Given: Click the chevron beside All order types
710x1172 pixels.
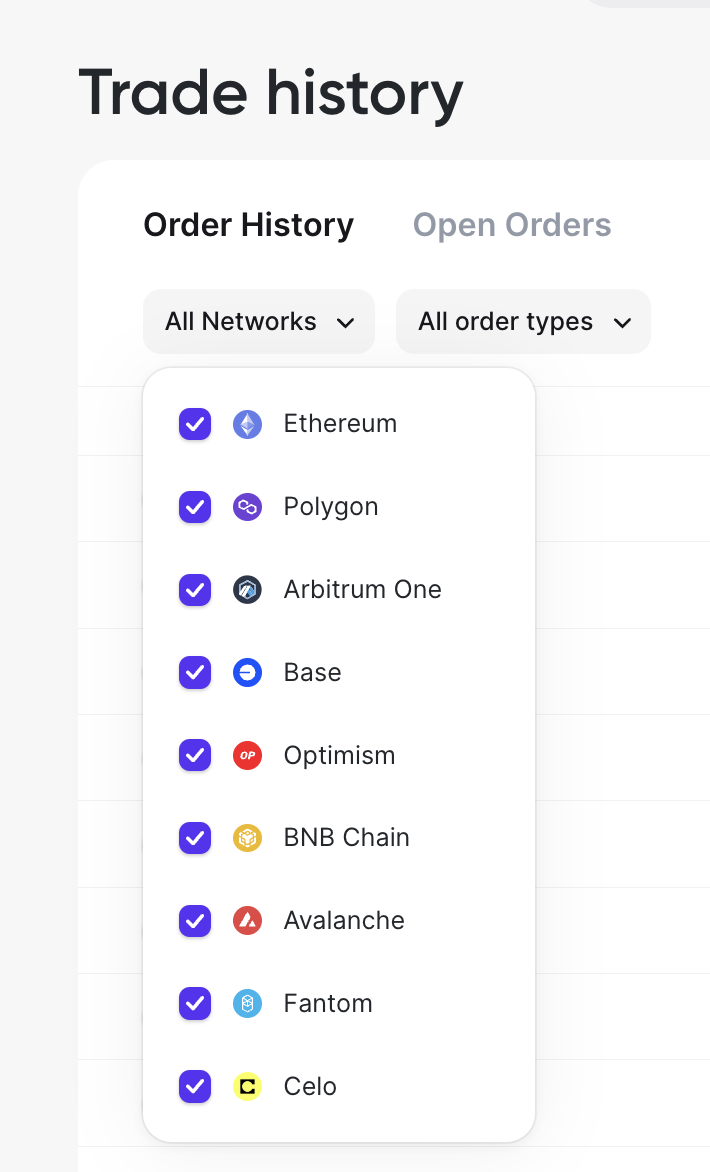Looking at the screenshot, I should pos(622,323).
